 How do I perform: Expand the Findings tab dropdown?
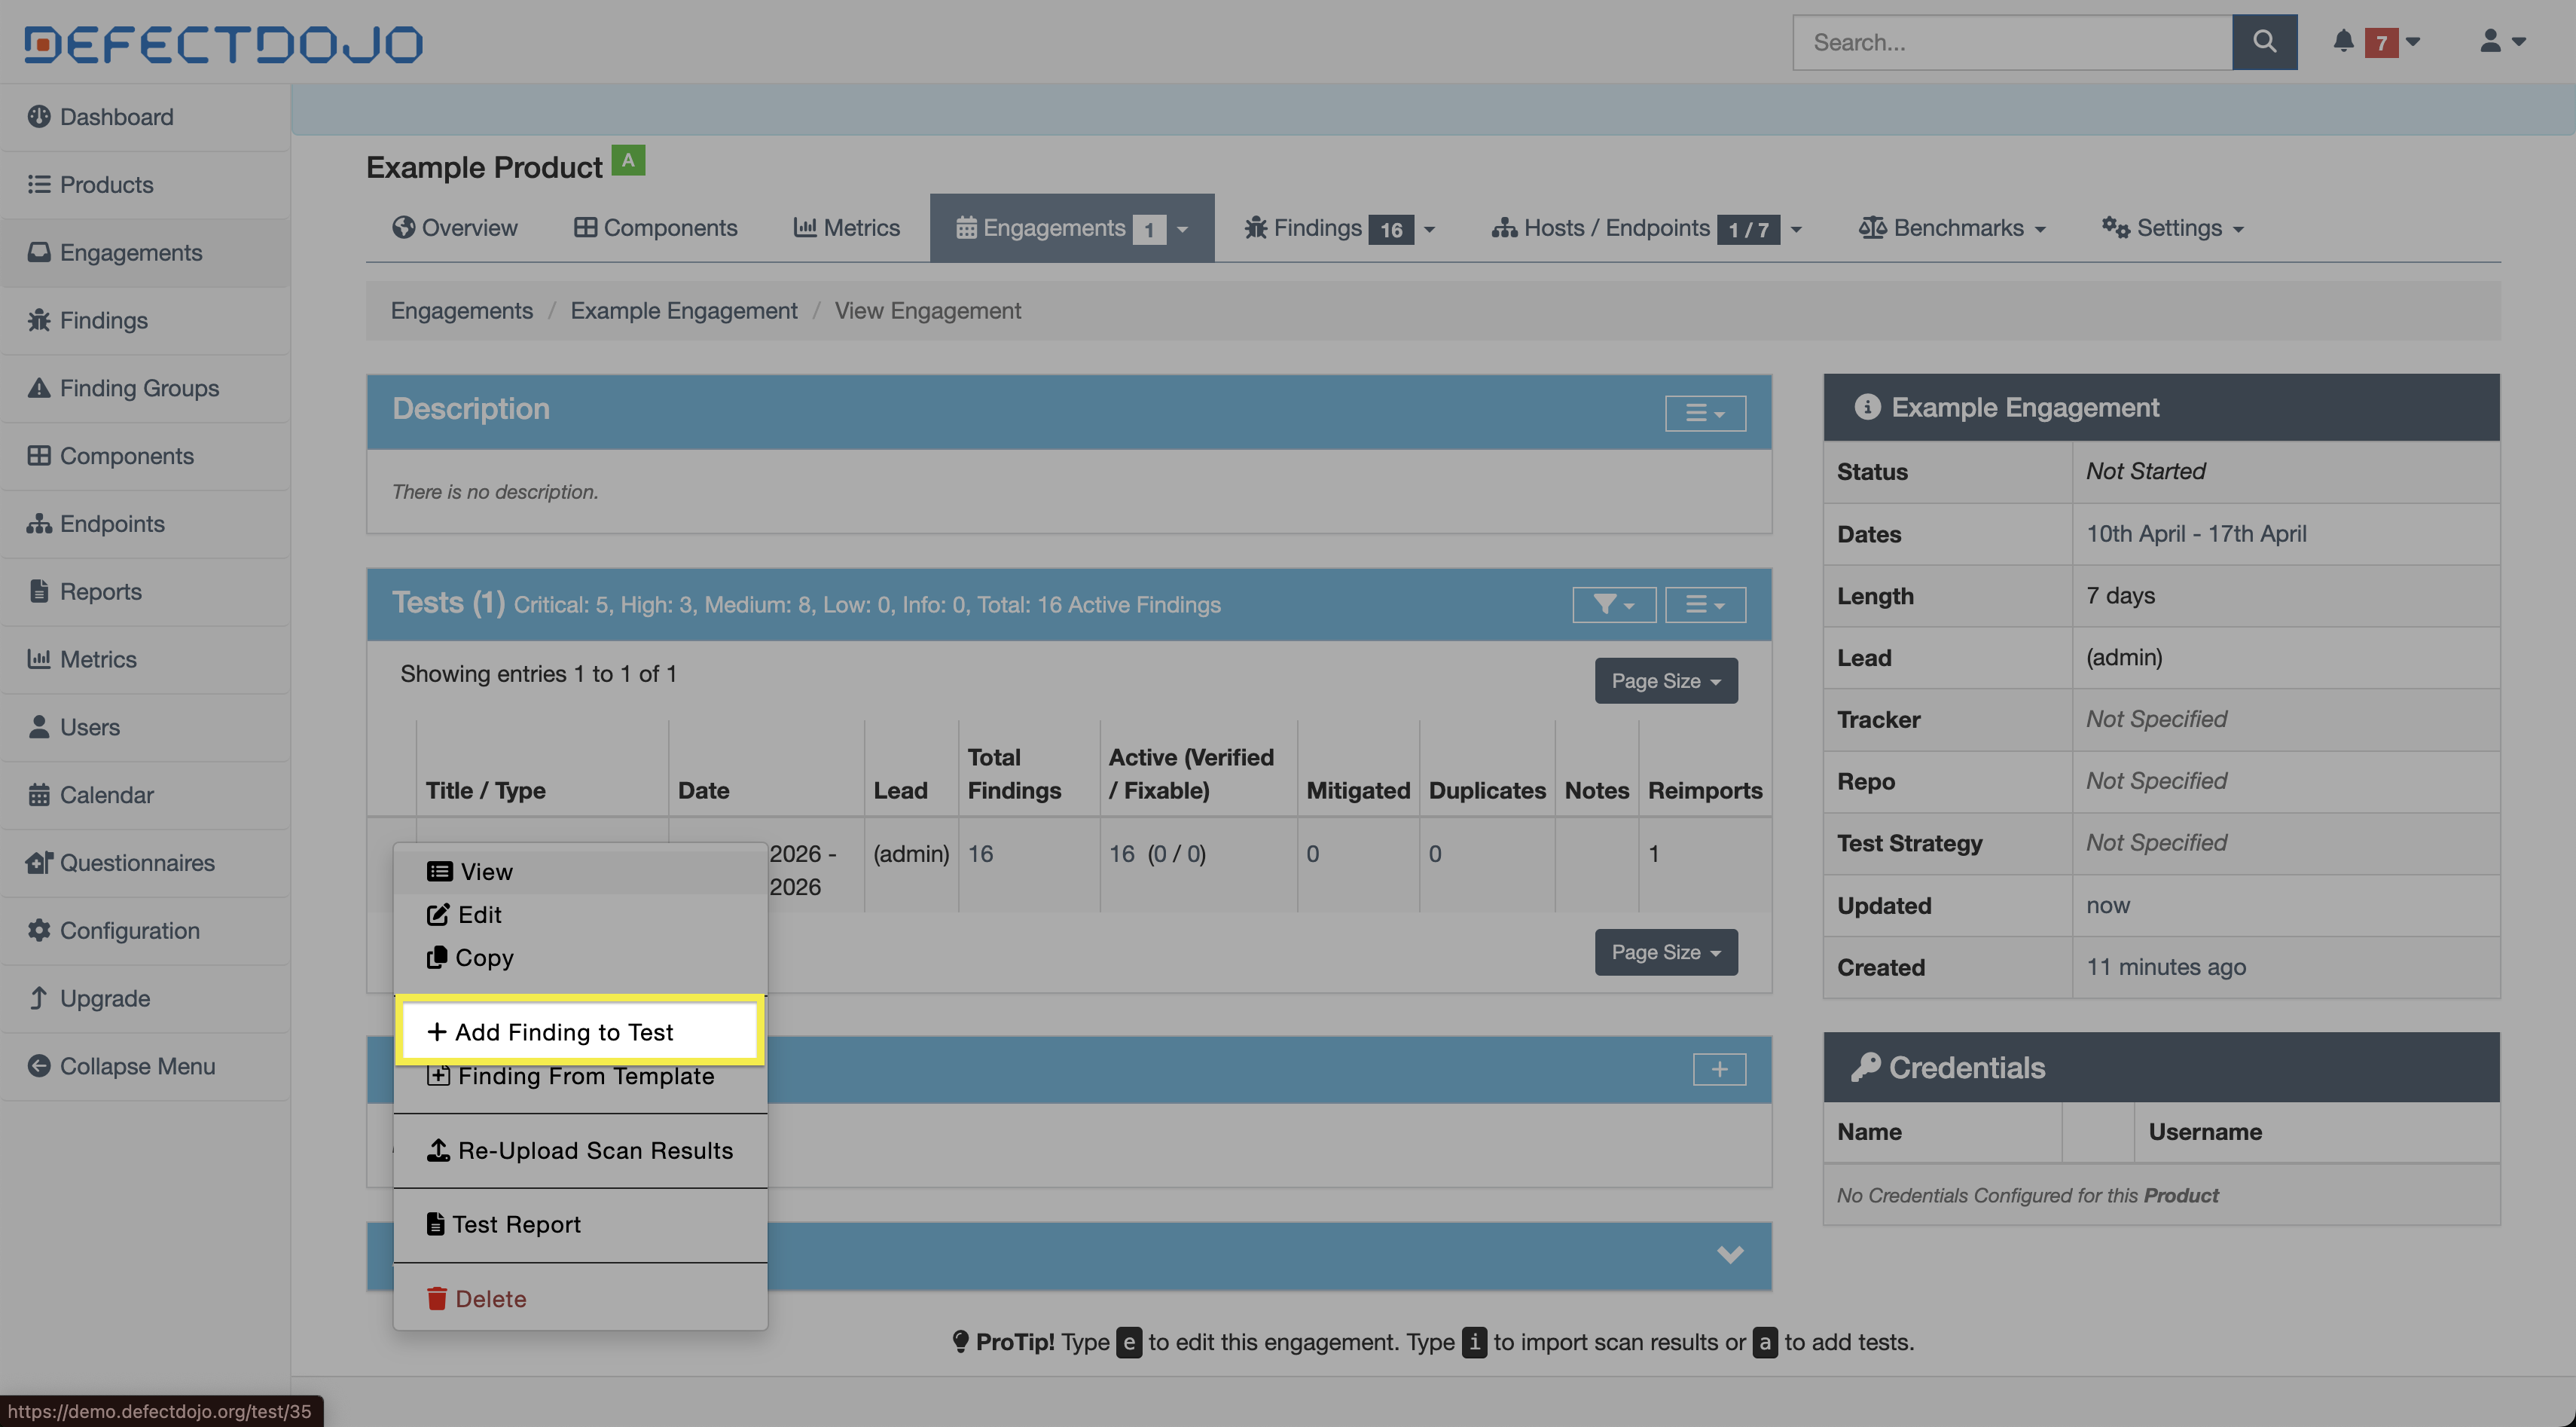pyautogui.click(x=1429, y=229)
